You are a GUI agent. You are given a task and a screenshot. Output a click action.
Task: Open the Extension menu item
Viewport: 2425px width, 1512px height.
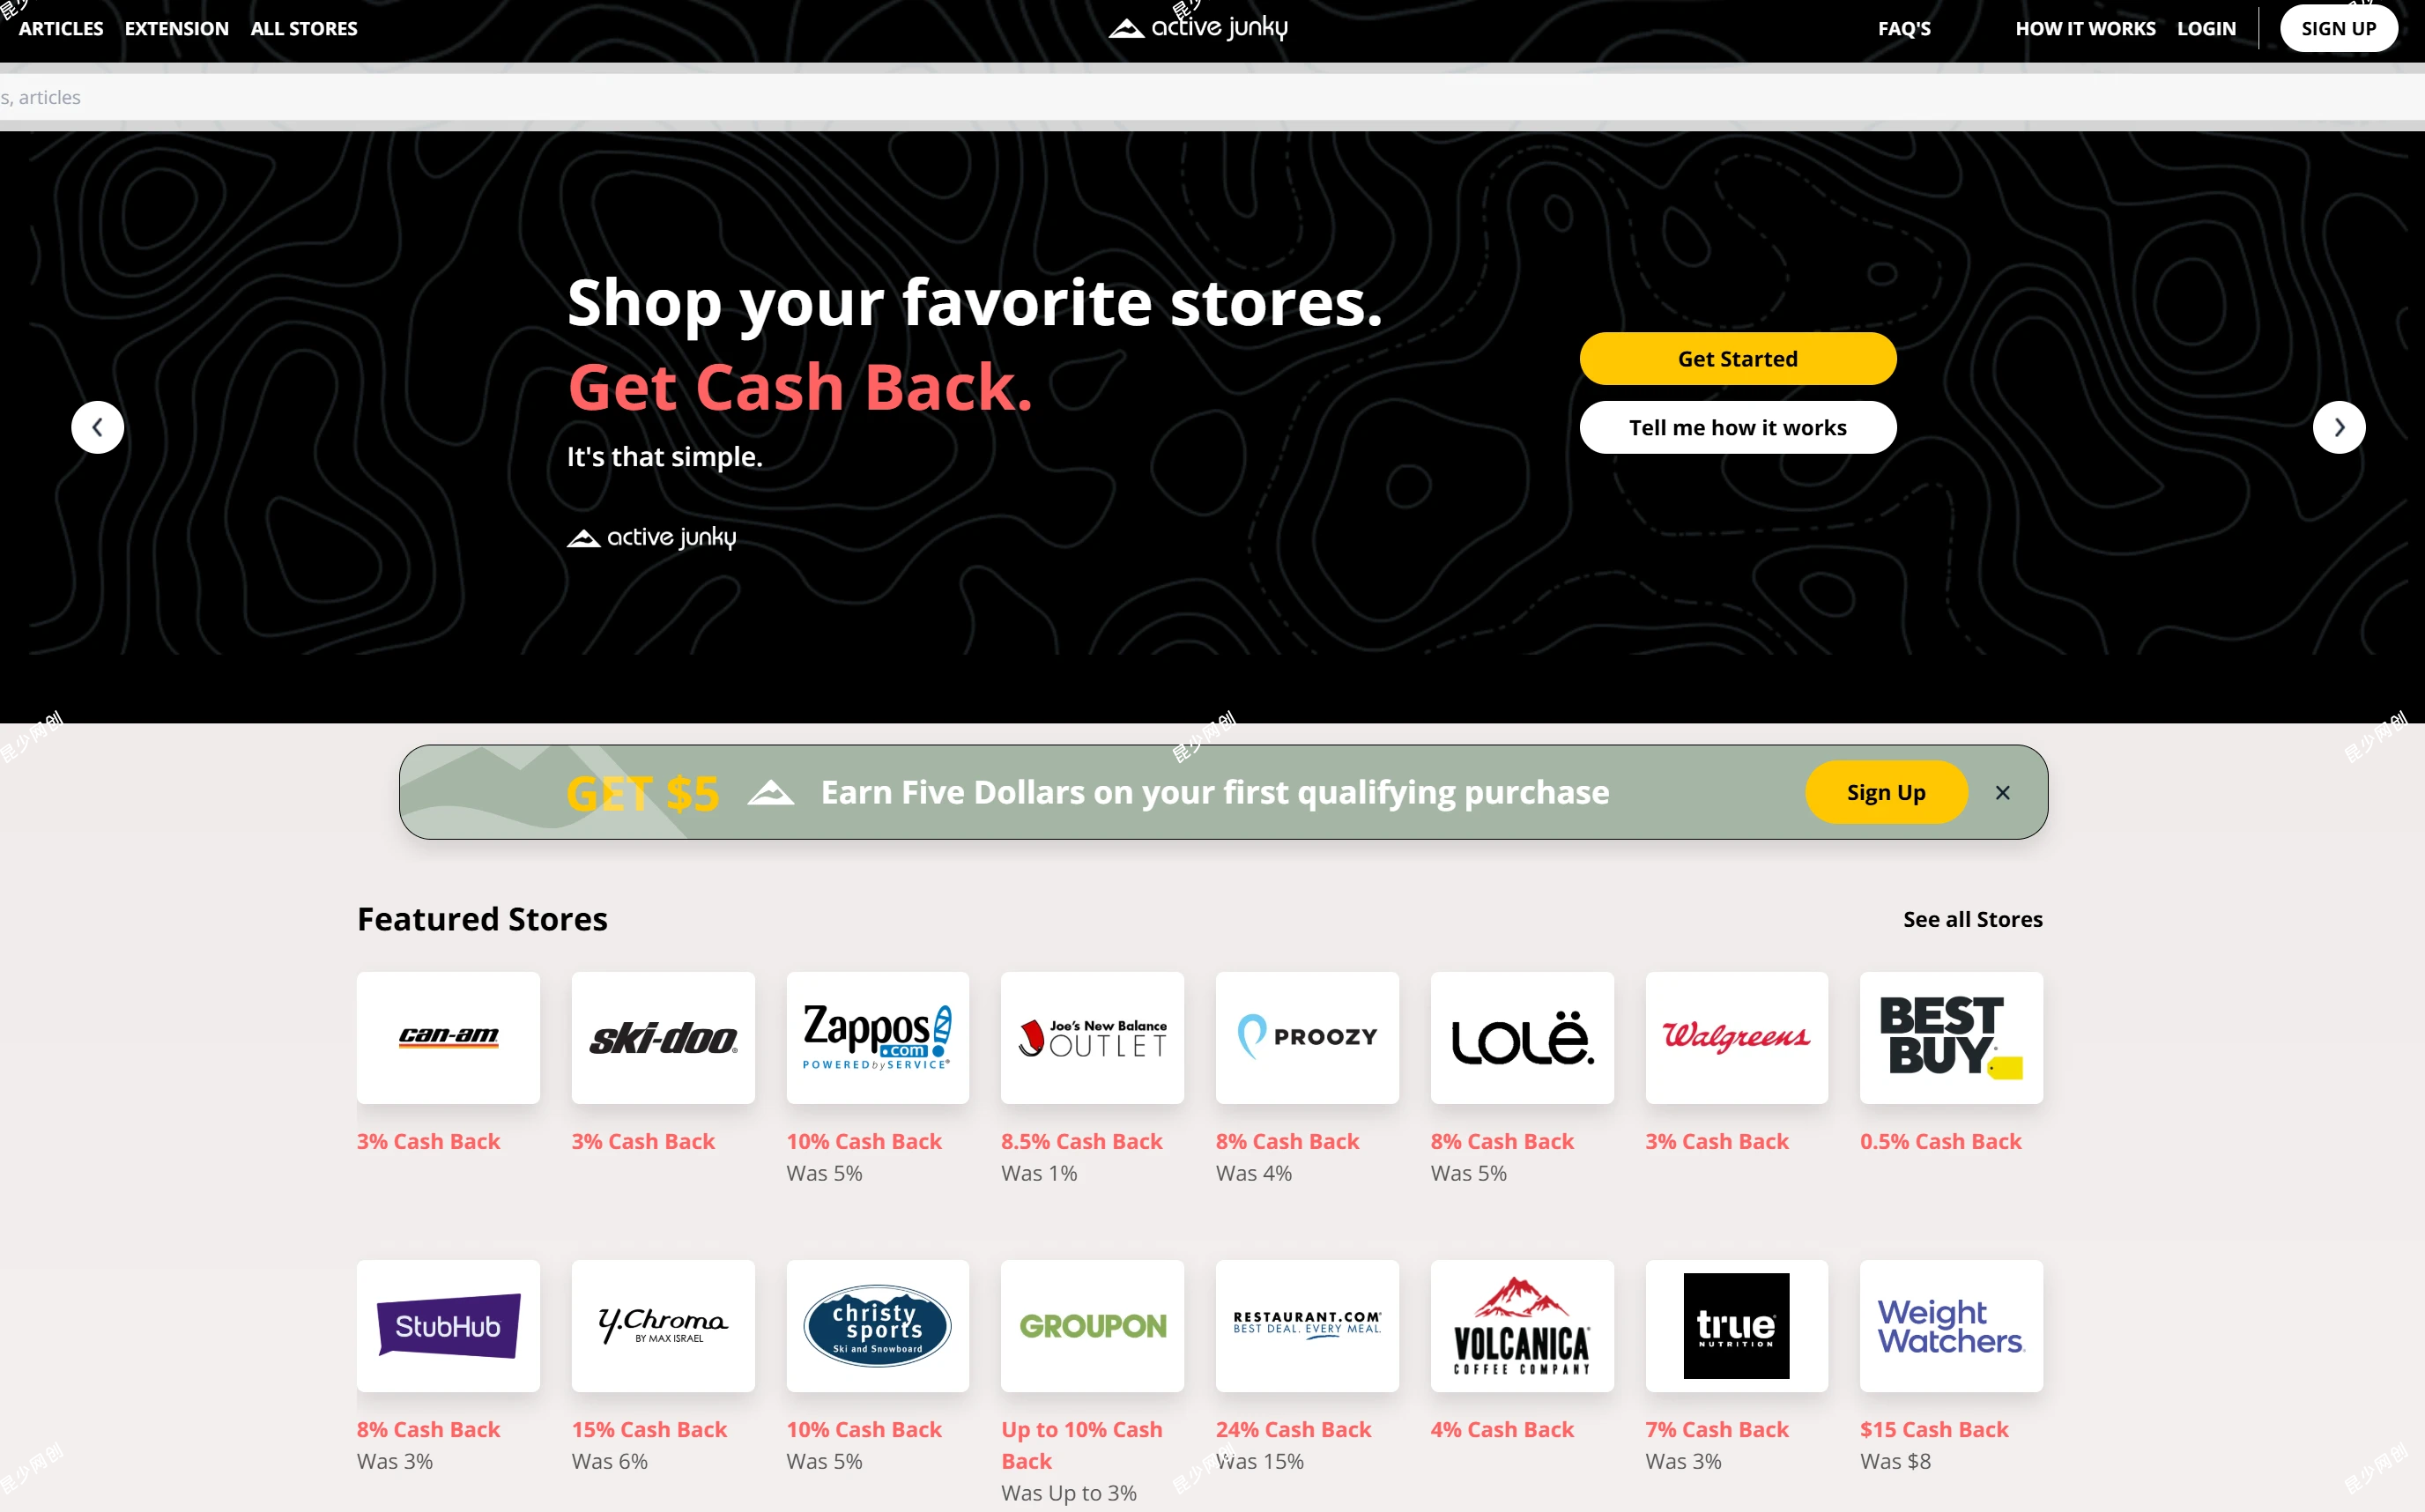coord(177,28)
